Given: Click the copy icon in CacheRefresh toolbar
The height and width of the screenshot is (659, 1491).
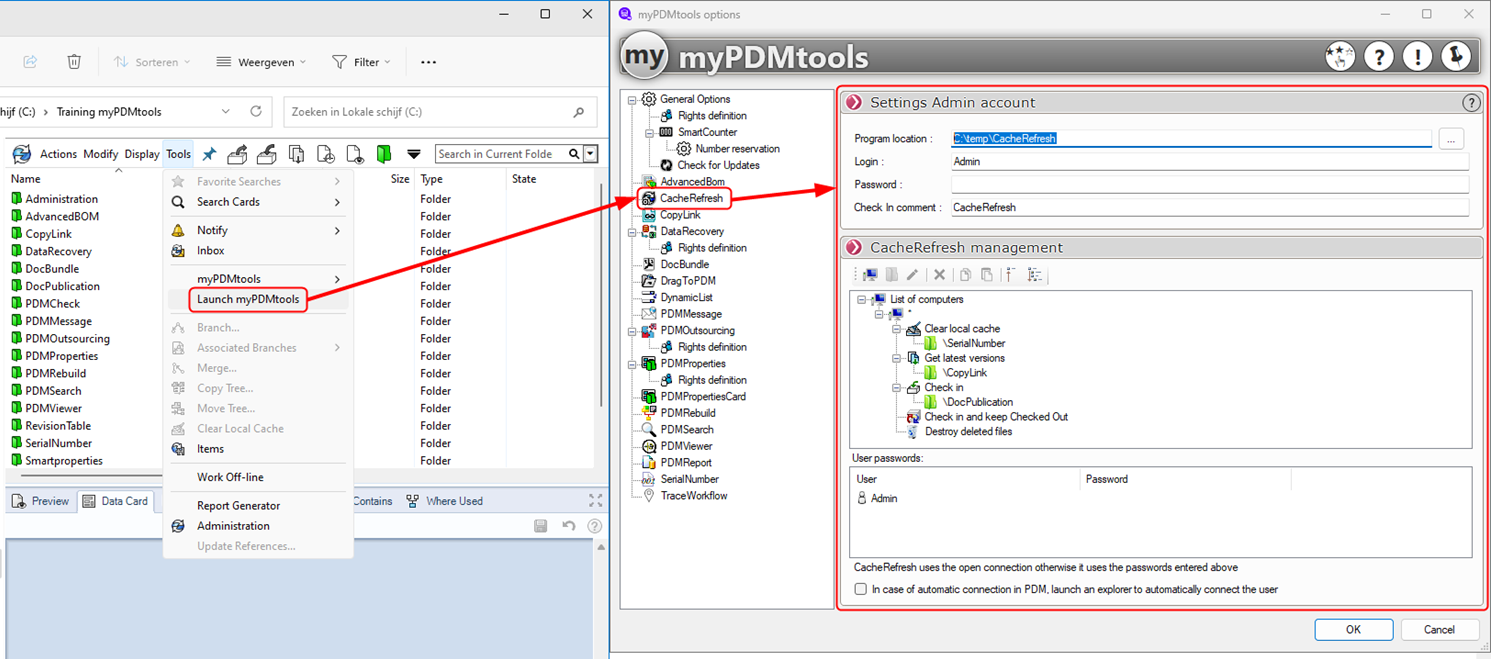Looking at the screenshot, I should pyautogui.click(x=965, y=275).
